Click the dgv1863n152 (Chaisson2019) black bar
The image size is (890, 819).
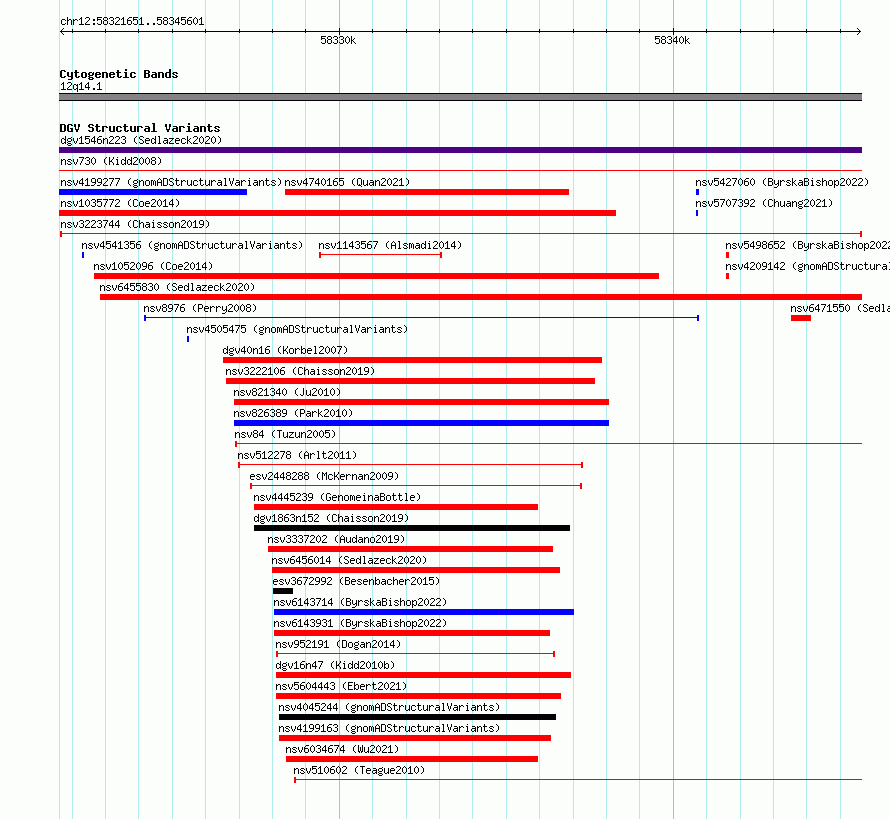[412, 528]
